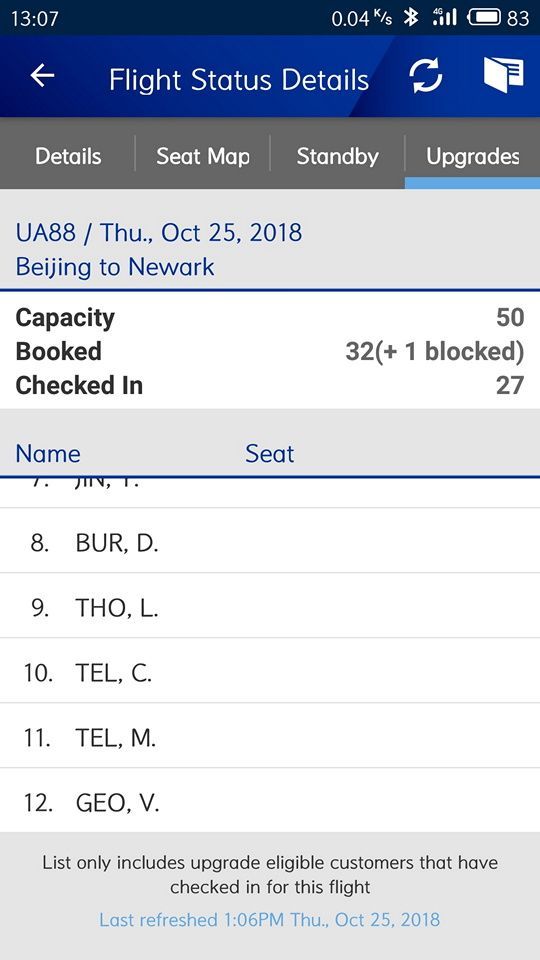Select passenger THO, L. row

[x=270, y=606]
